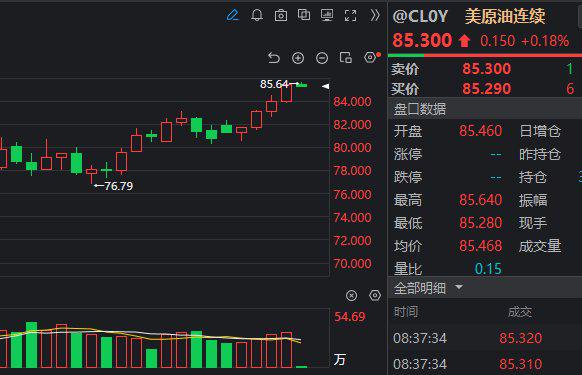Click the 76.79 low price annotation
Viewport: 582px width, 375px height.
pos(118,186)
